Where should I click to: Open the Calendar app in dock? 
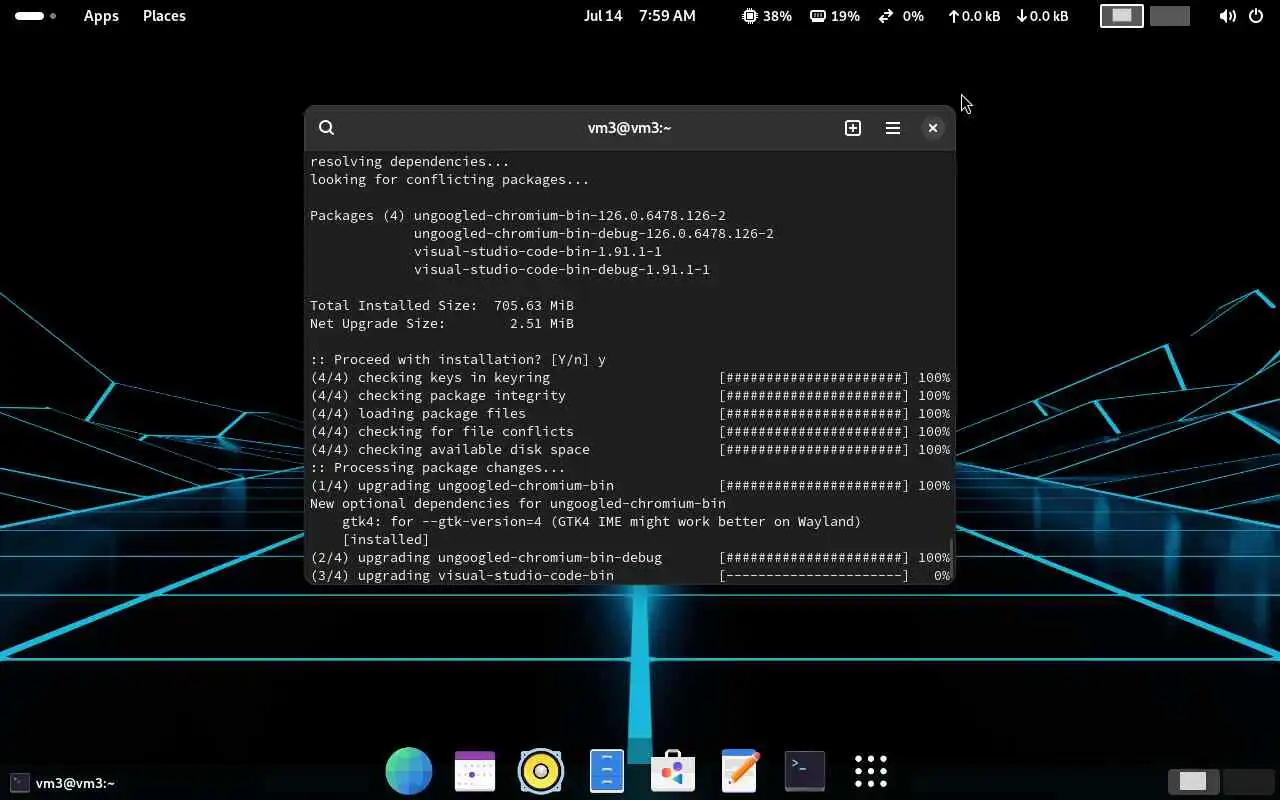(x=475, y=771)
